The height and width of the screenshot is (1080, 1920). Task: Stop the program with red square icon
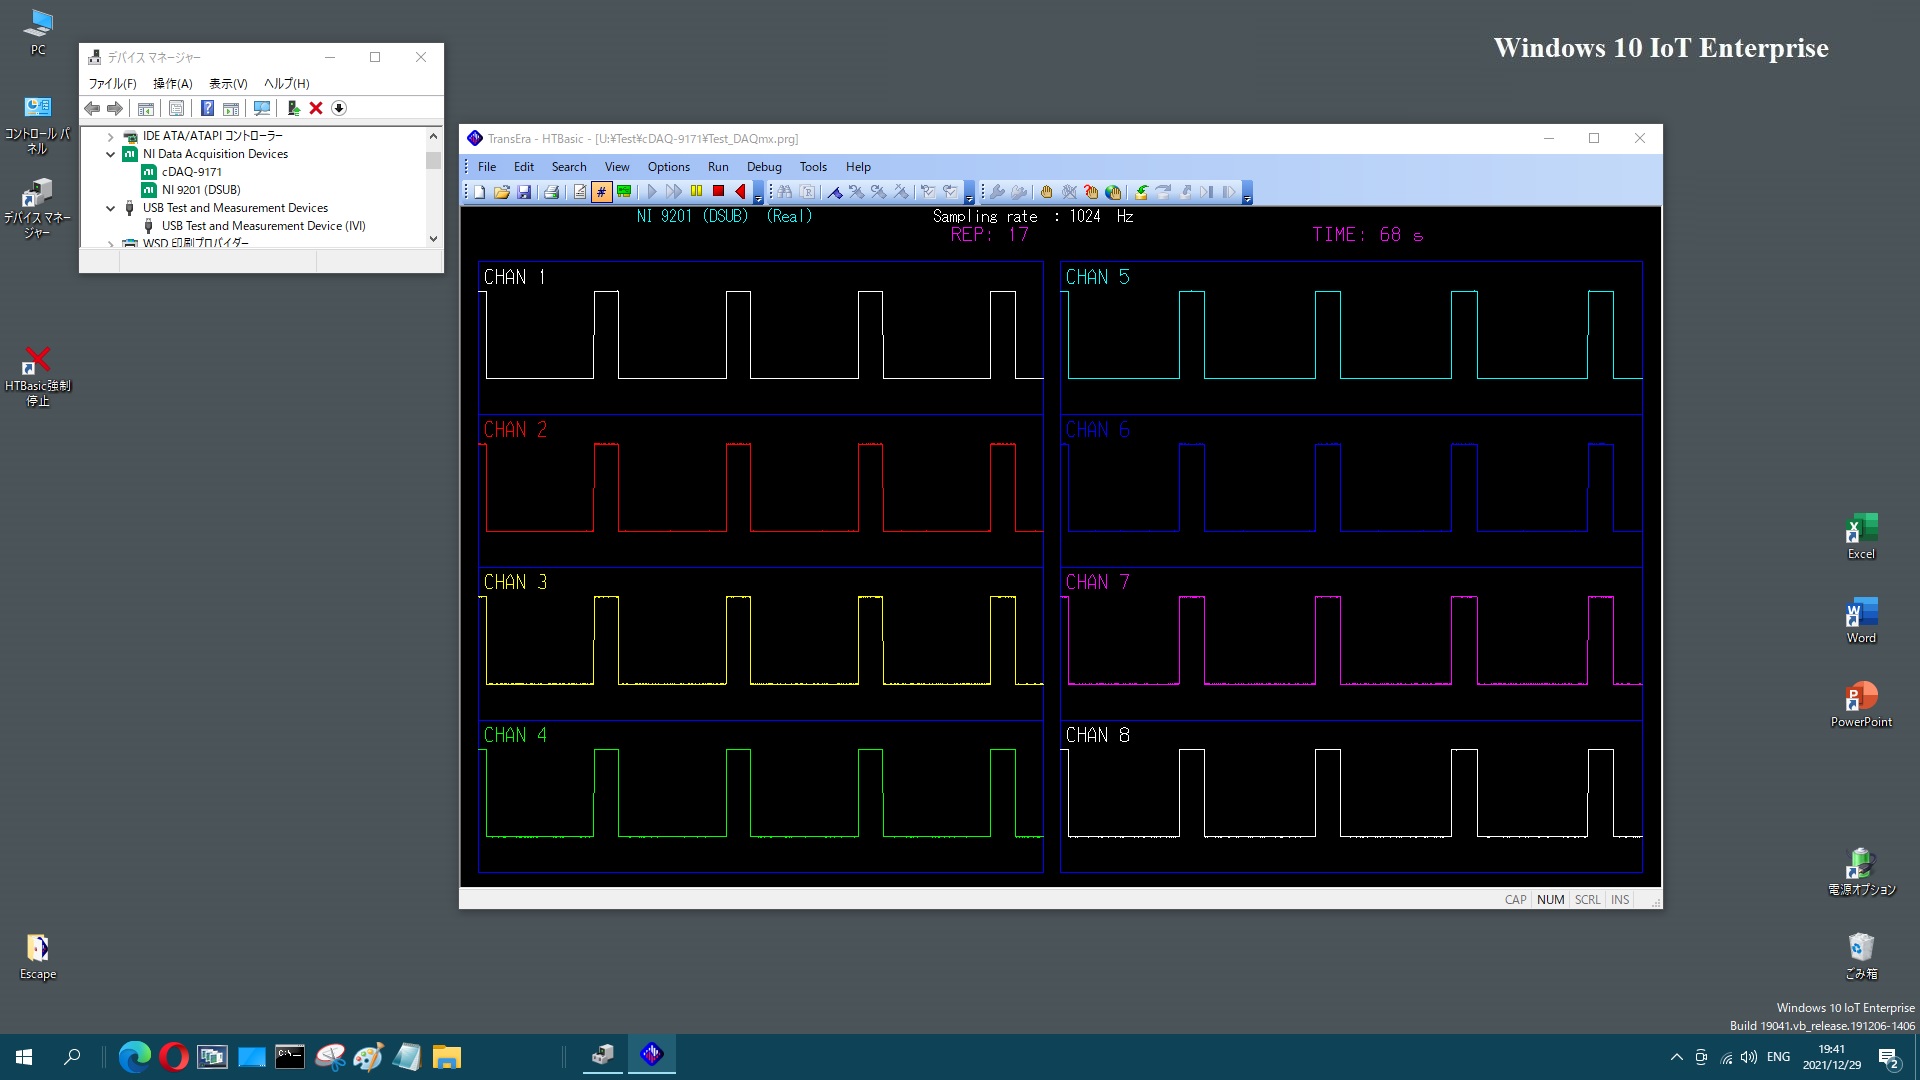point(718,192)
